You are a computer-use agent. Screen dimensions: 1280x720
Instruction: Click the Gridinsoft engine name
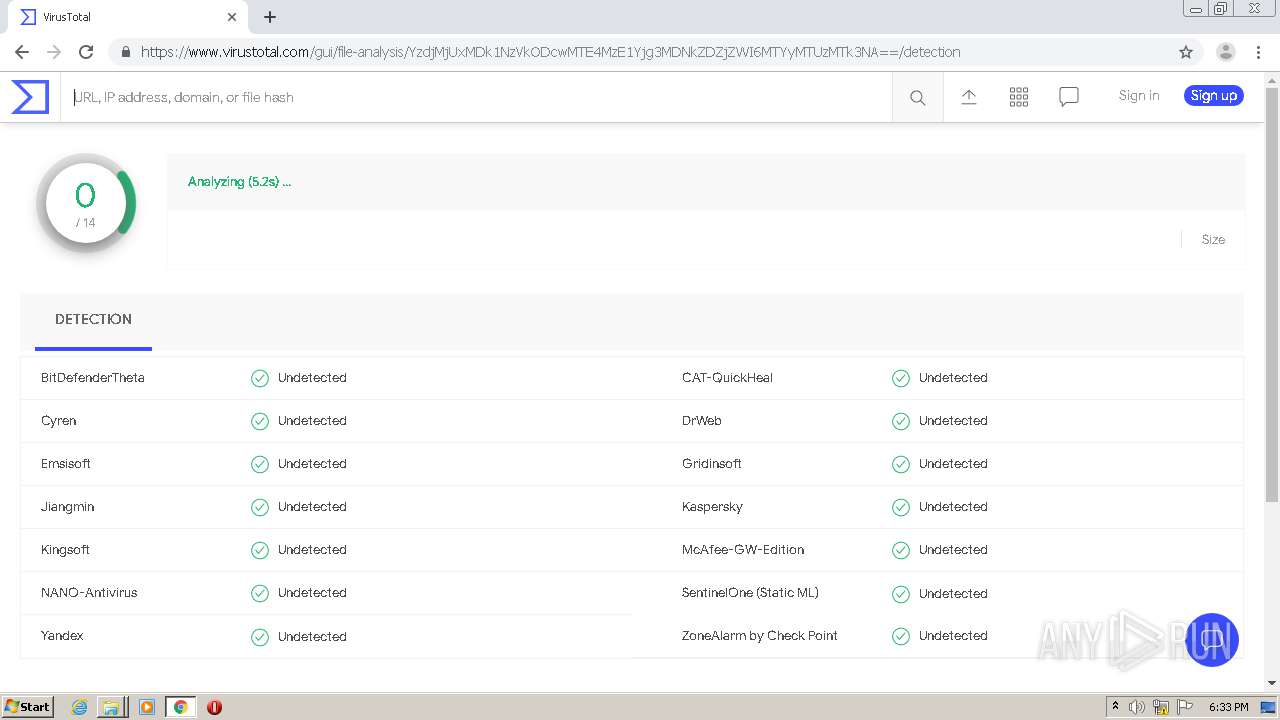click(712, 464)
